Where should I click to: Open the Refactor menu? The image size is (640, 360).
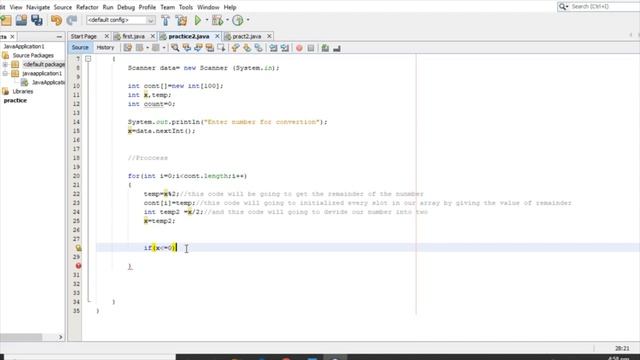87,7
